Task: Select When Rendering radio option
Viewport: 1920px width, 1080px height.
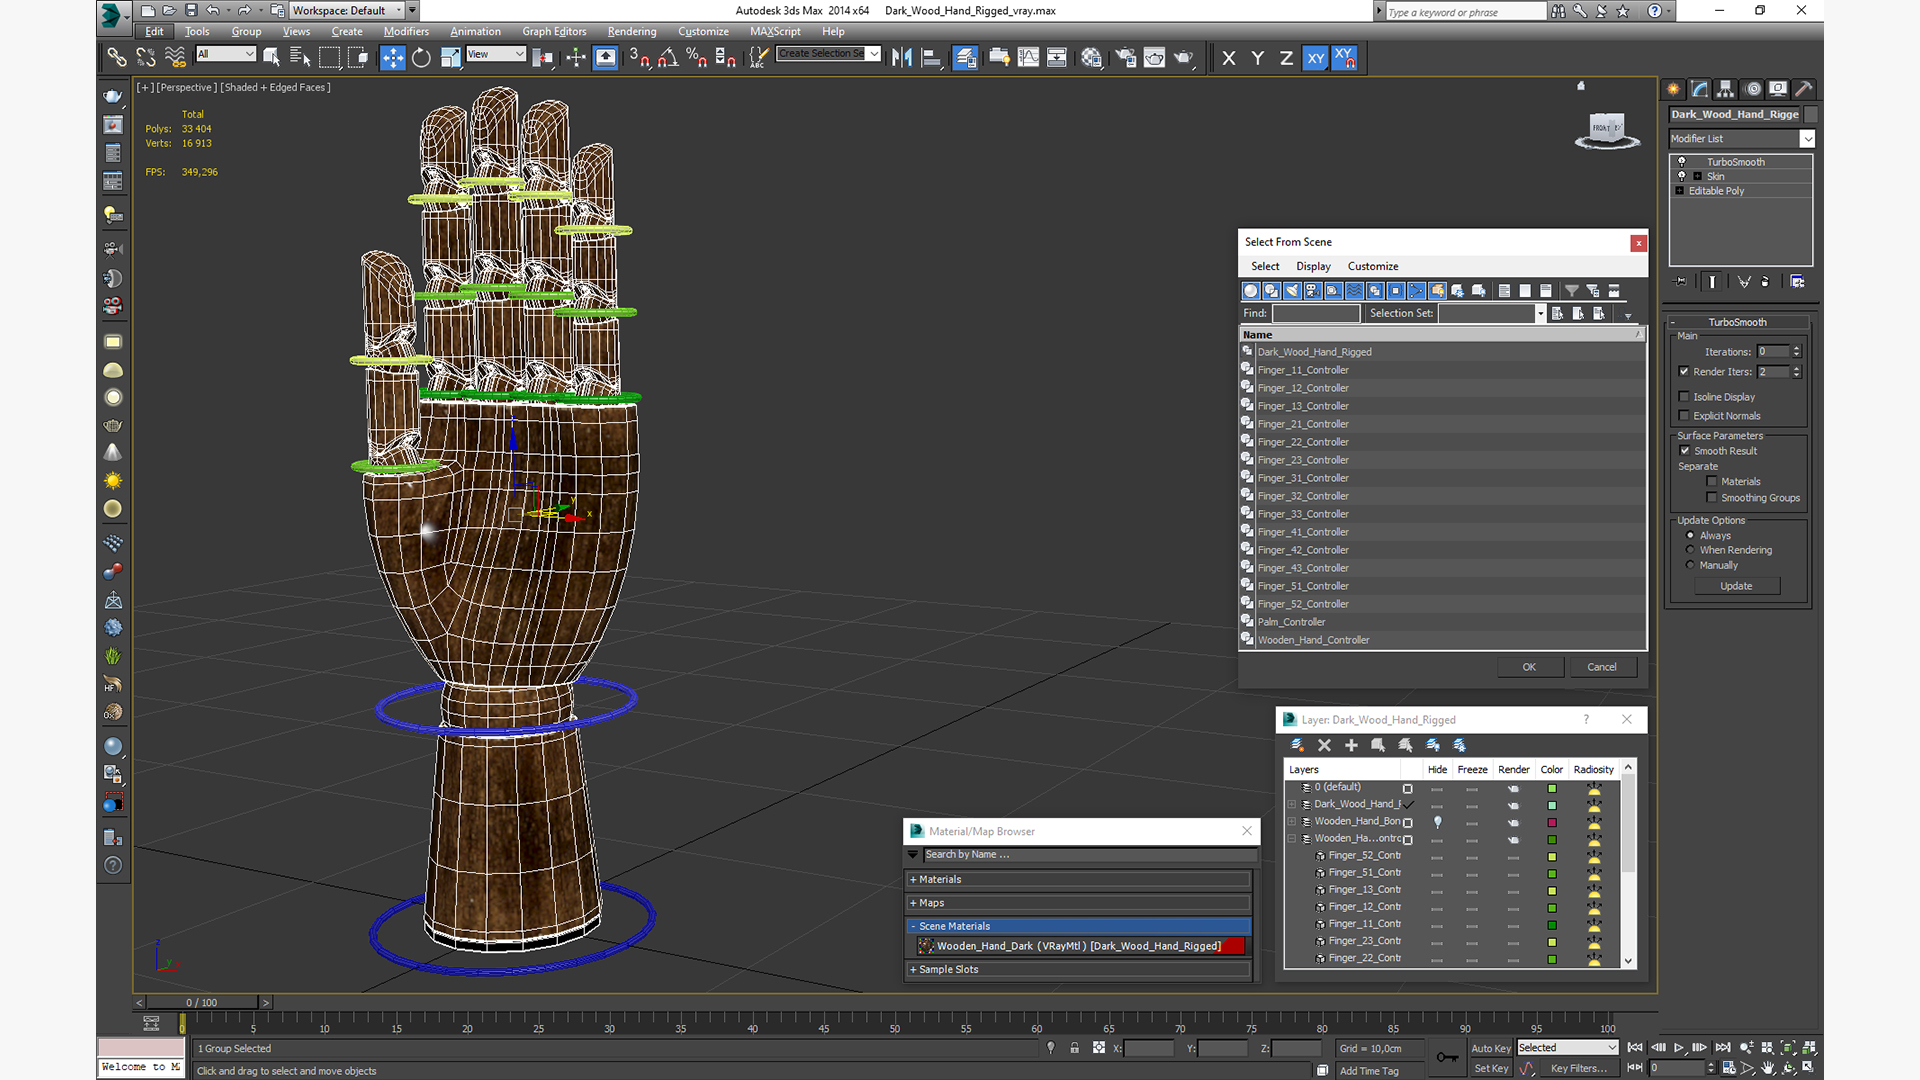Action: 1691,550
